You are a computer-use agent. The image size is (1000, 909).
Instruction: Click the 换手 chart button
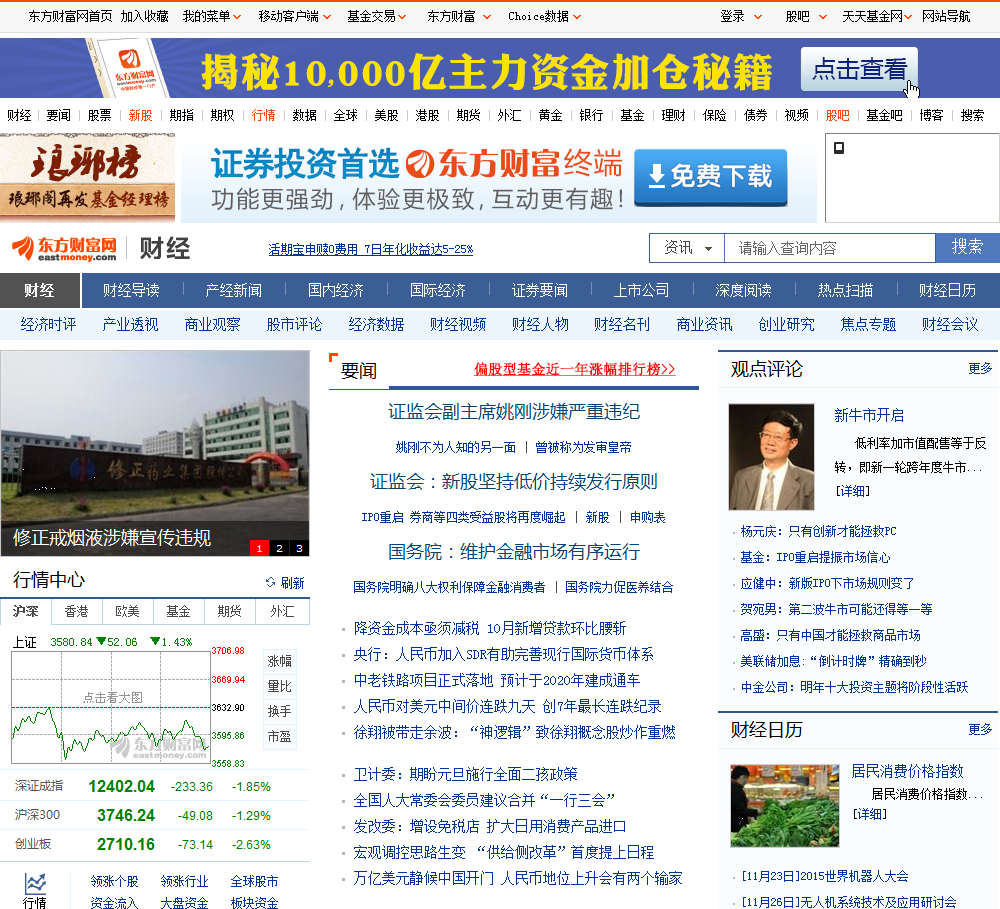[x=279, y=711]
